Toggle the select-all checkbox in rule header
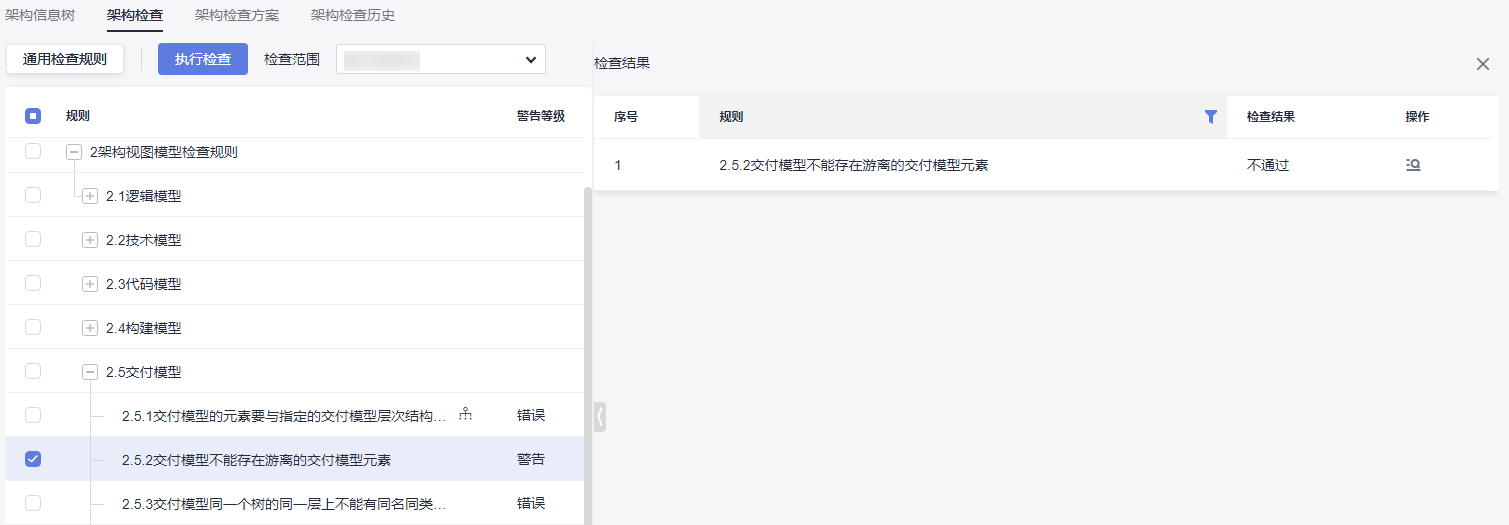This screenshot has width=1509, height=525. tap(33, 116)
